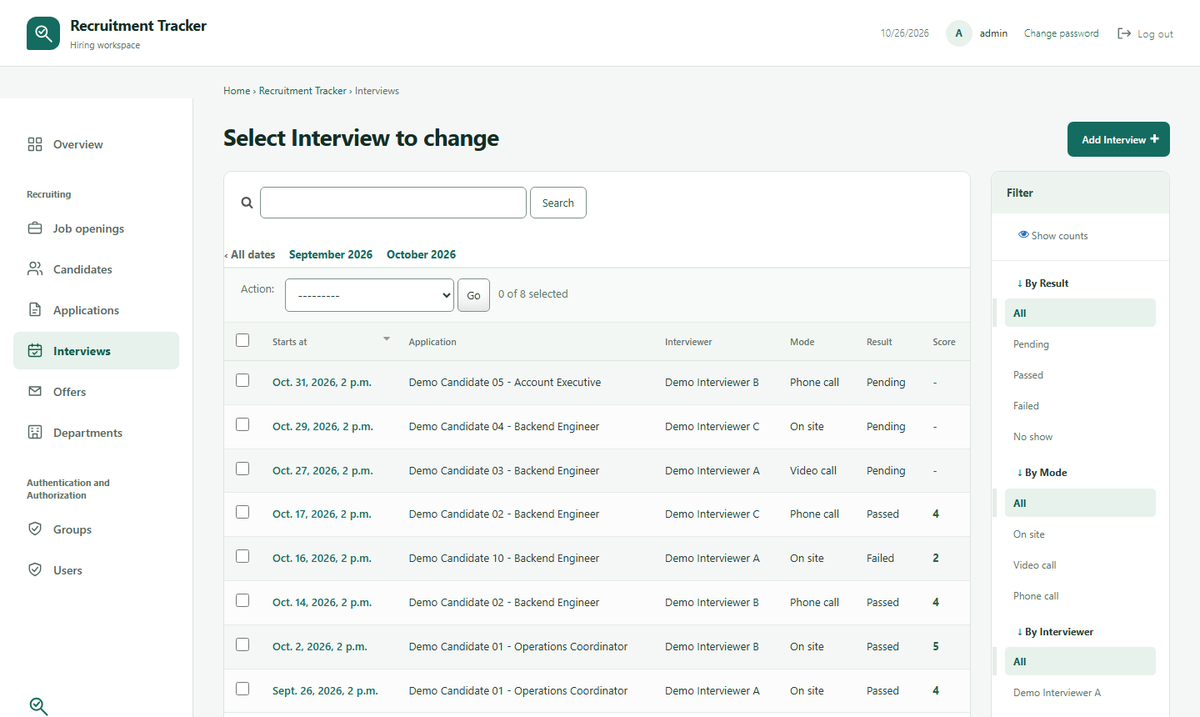Click the Interviewer column header

pyautogui.click(x=689, y=342)
